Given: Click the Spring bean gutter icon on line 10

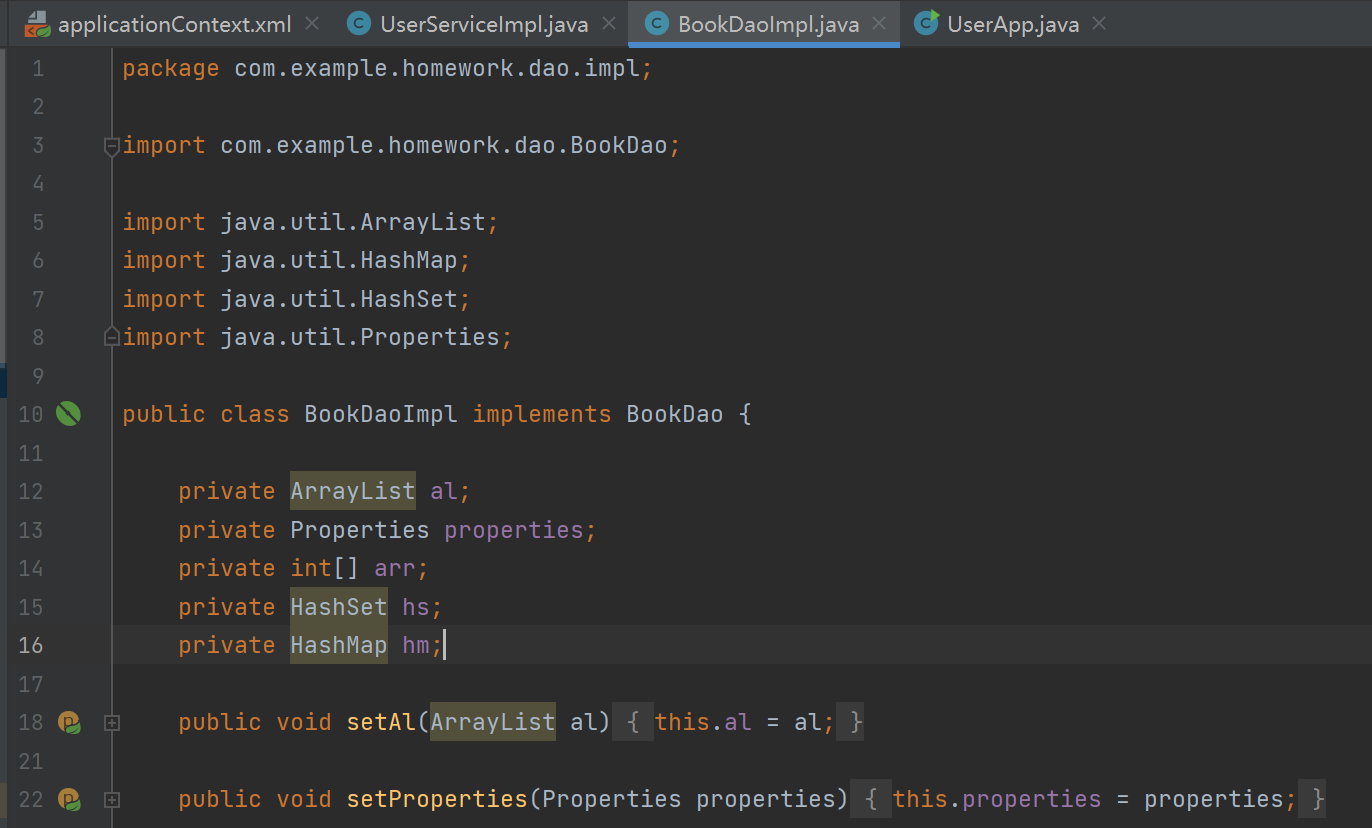Looking at the screenshot, I should coord(68,414).
